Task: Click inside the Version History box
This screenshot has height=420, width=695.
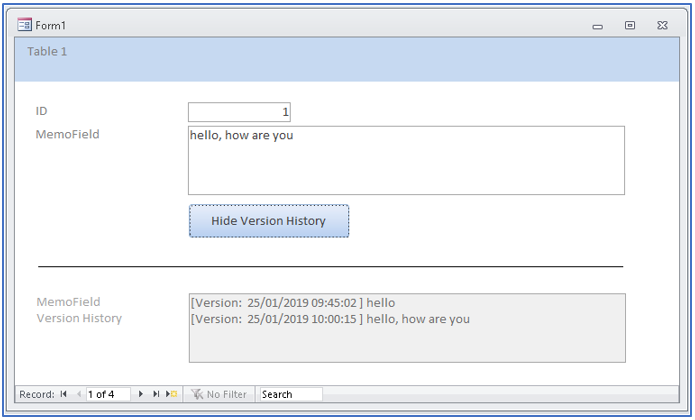Action: (x=407, y=328)
